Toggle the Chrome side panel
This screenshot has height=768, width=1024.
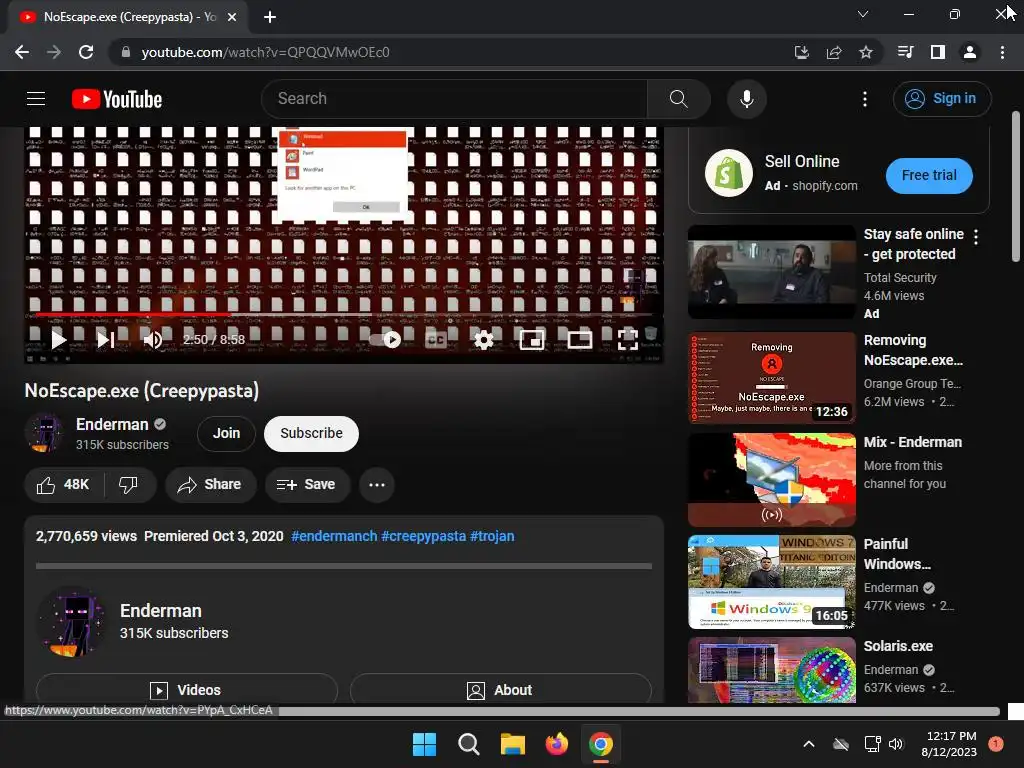[938, 52]
